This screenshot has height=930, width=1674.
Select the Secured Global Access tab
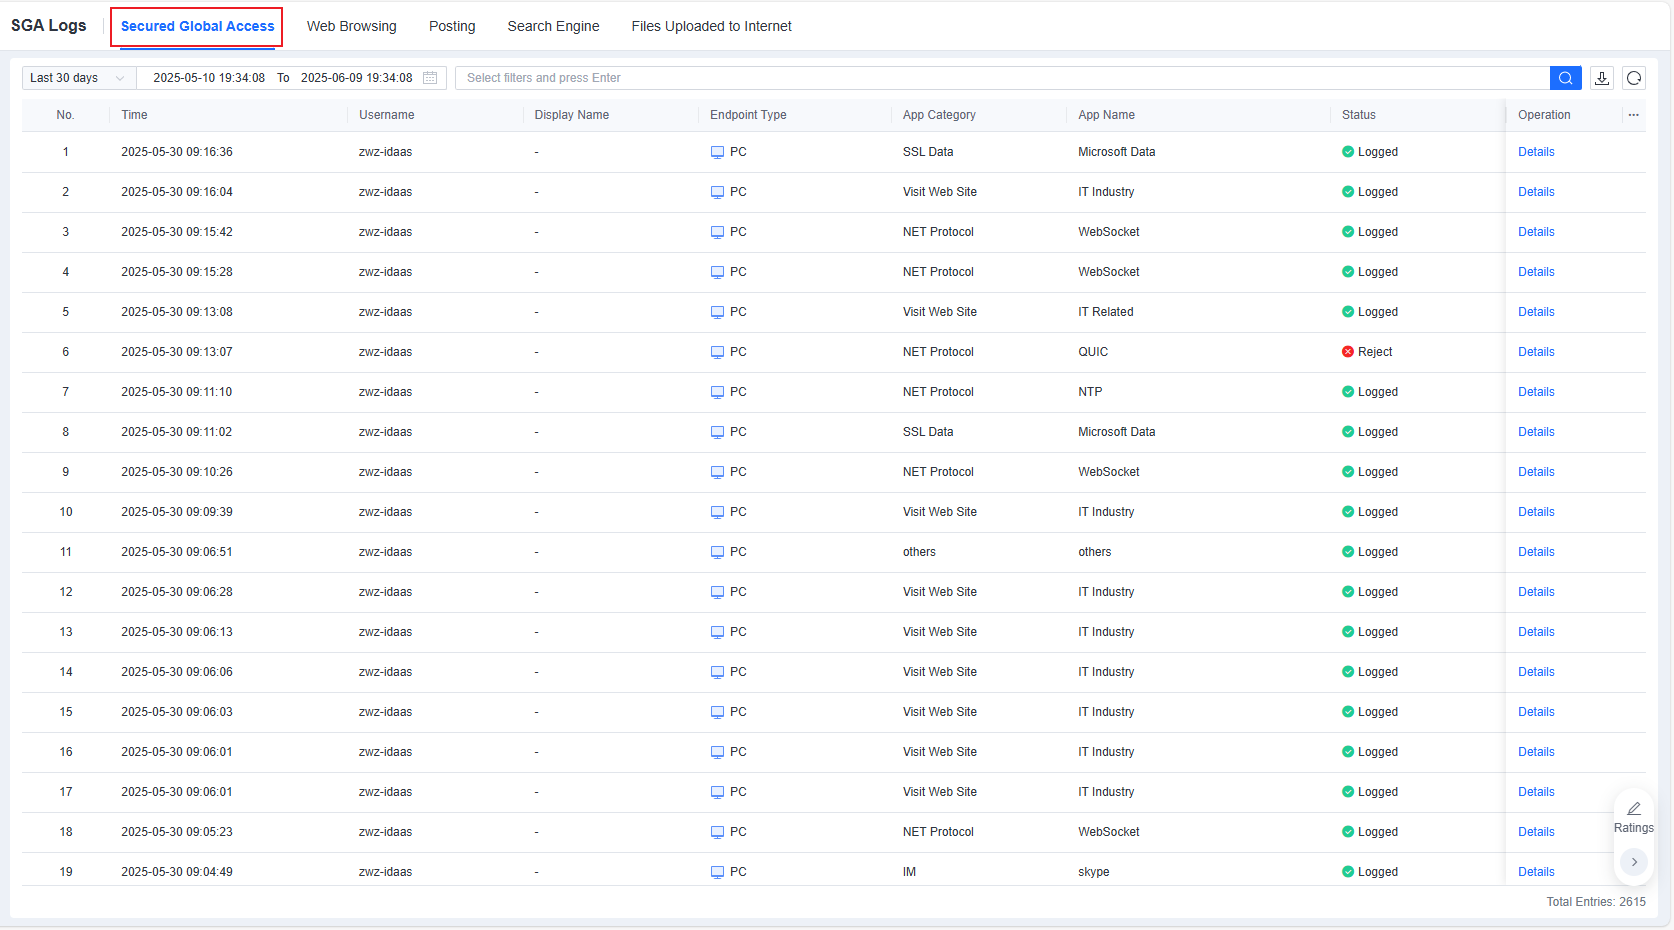pos(197,26)
